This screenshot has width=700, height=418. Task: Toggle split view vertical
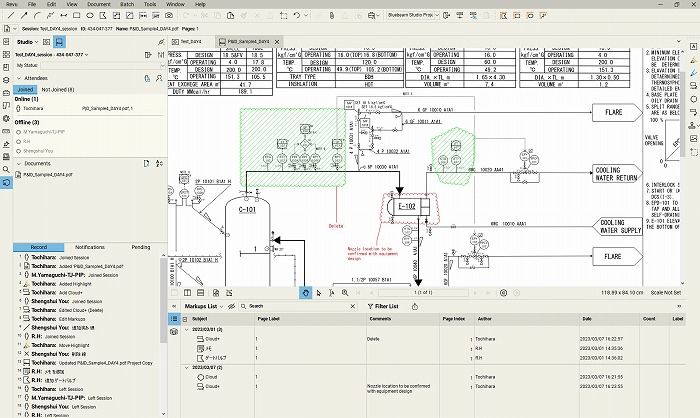tap(188, 293)
